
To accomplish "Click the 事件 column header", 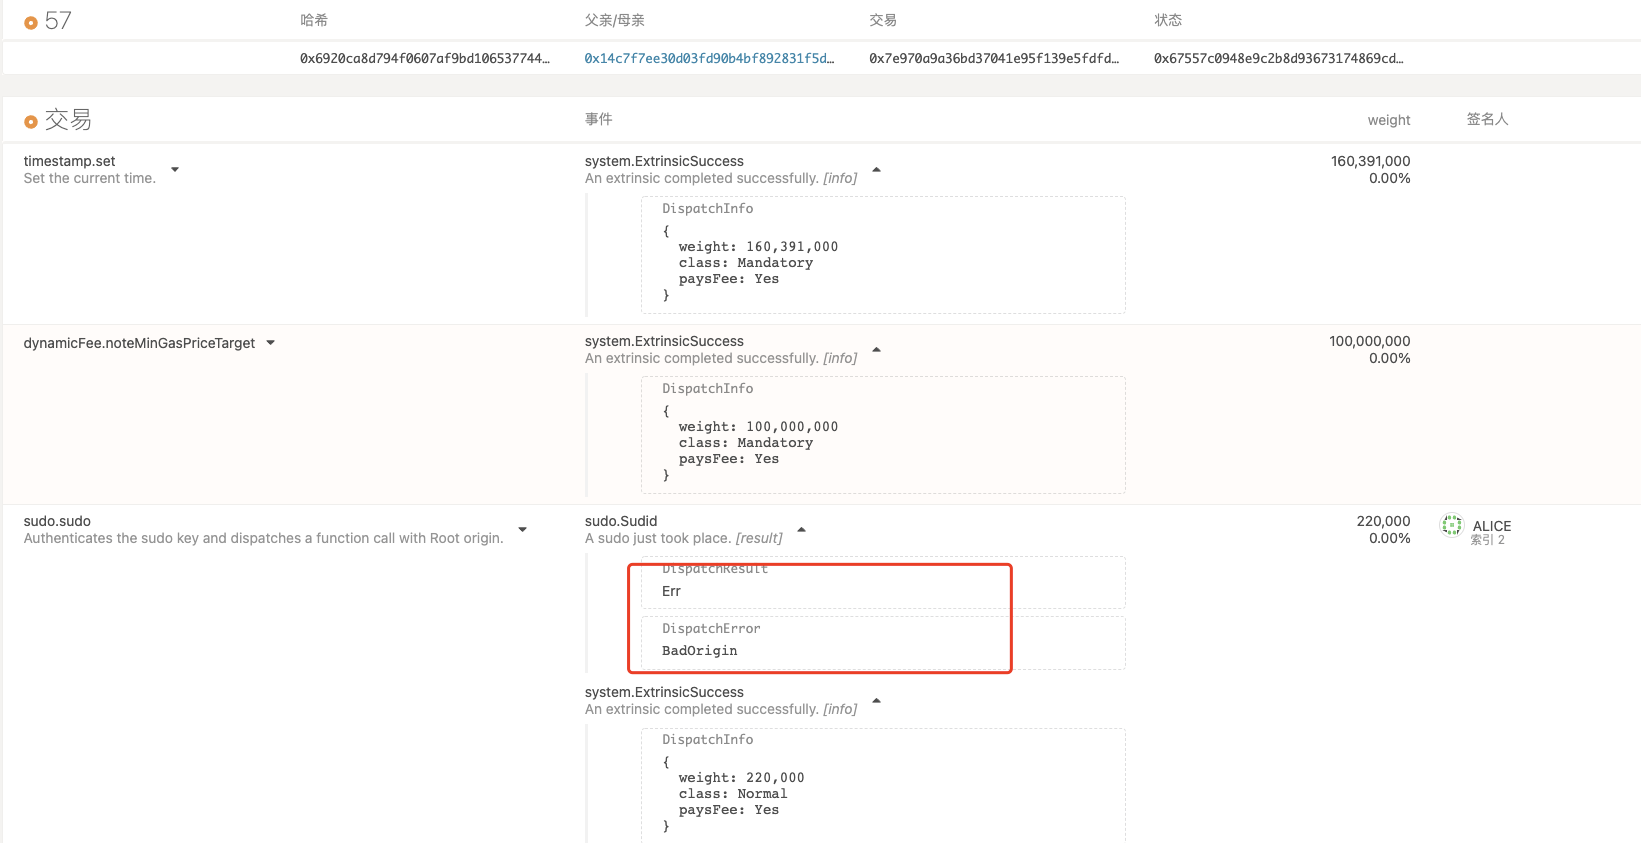I will pyautogui.click(x=599, y=119).
